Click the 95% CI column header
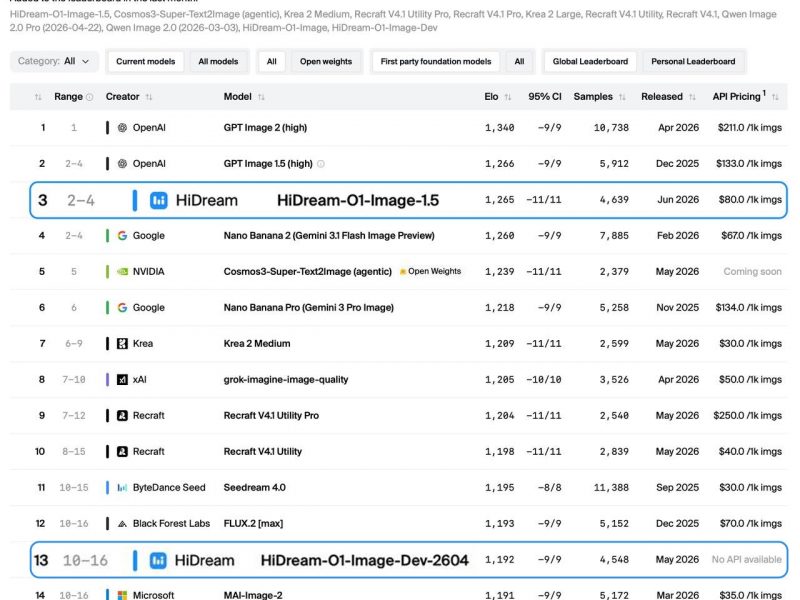 click(x=544, y=96)
